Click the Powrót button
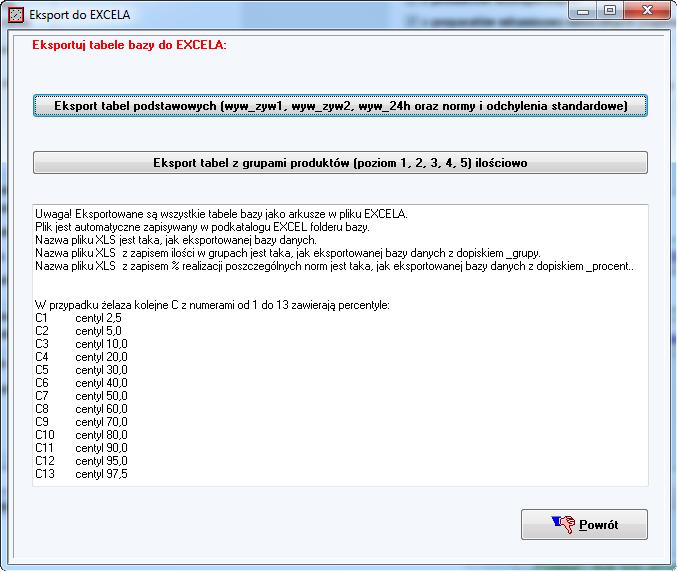Viewport: 678px width, 572px height. pyautogui.click(x=584, y=524)
